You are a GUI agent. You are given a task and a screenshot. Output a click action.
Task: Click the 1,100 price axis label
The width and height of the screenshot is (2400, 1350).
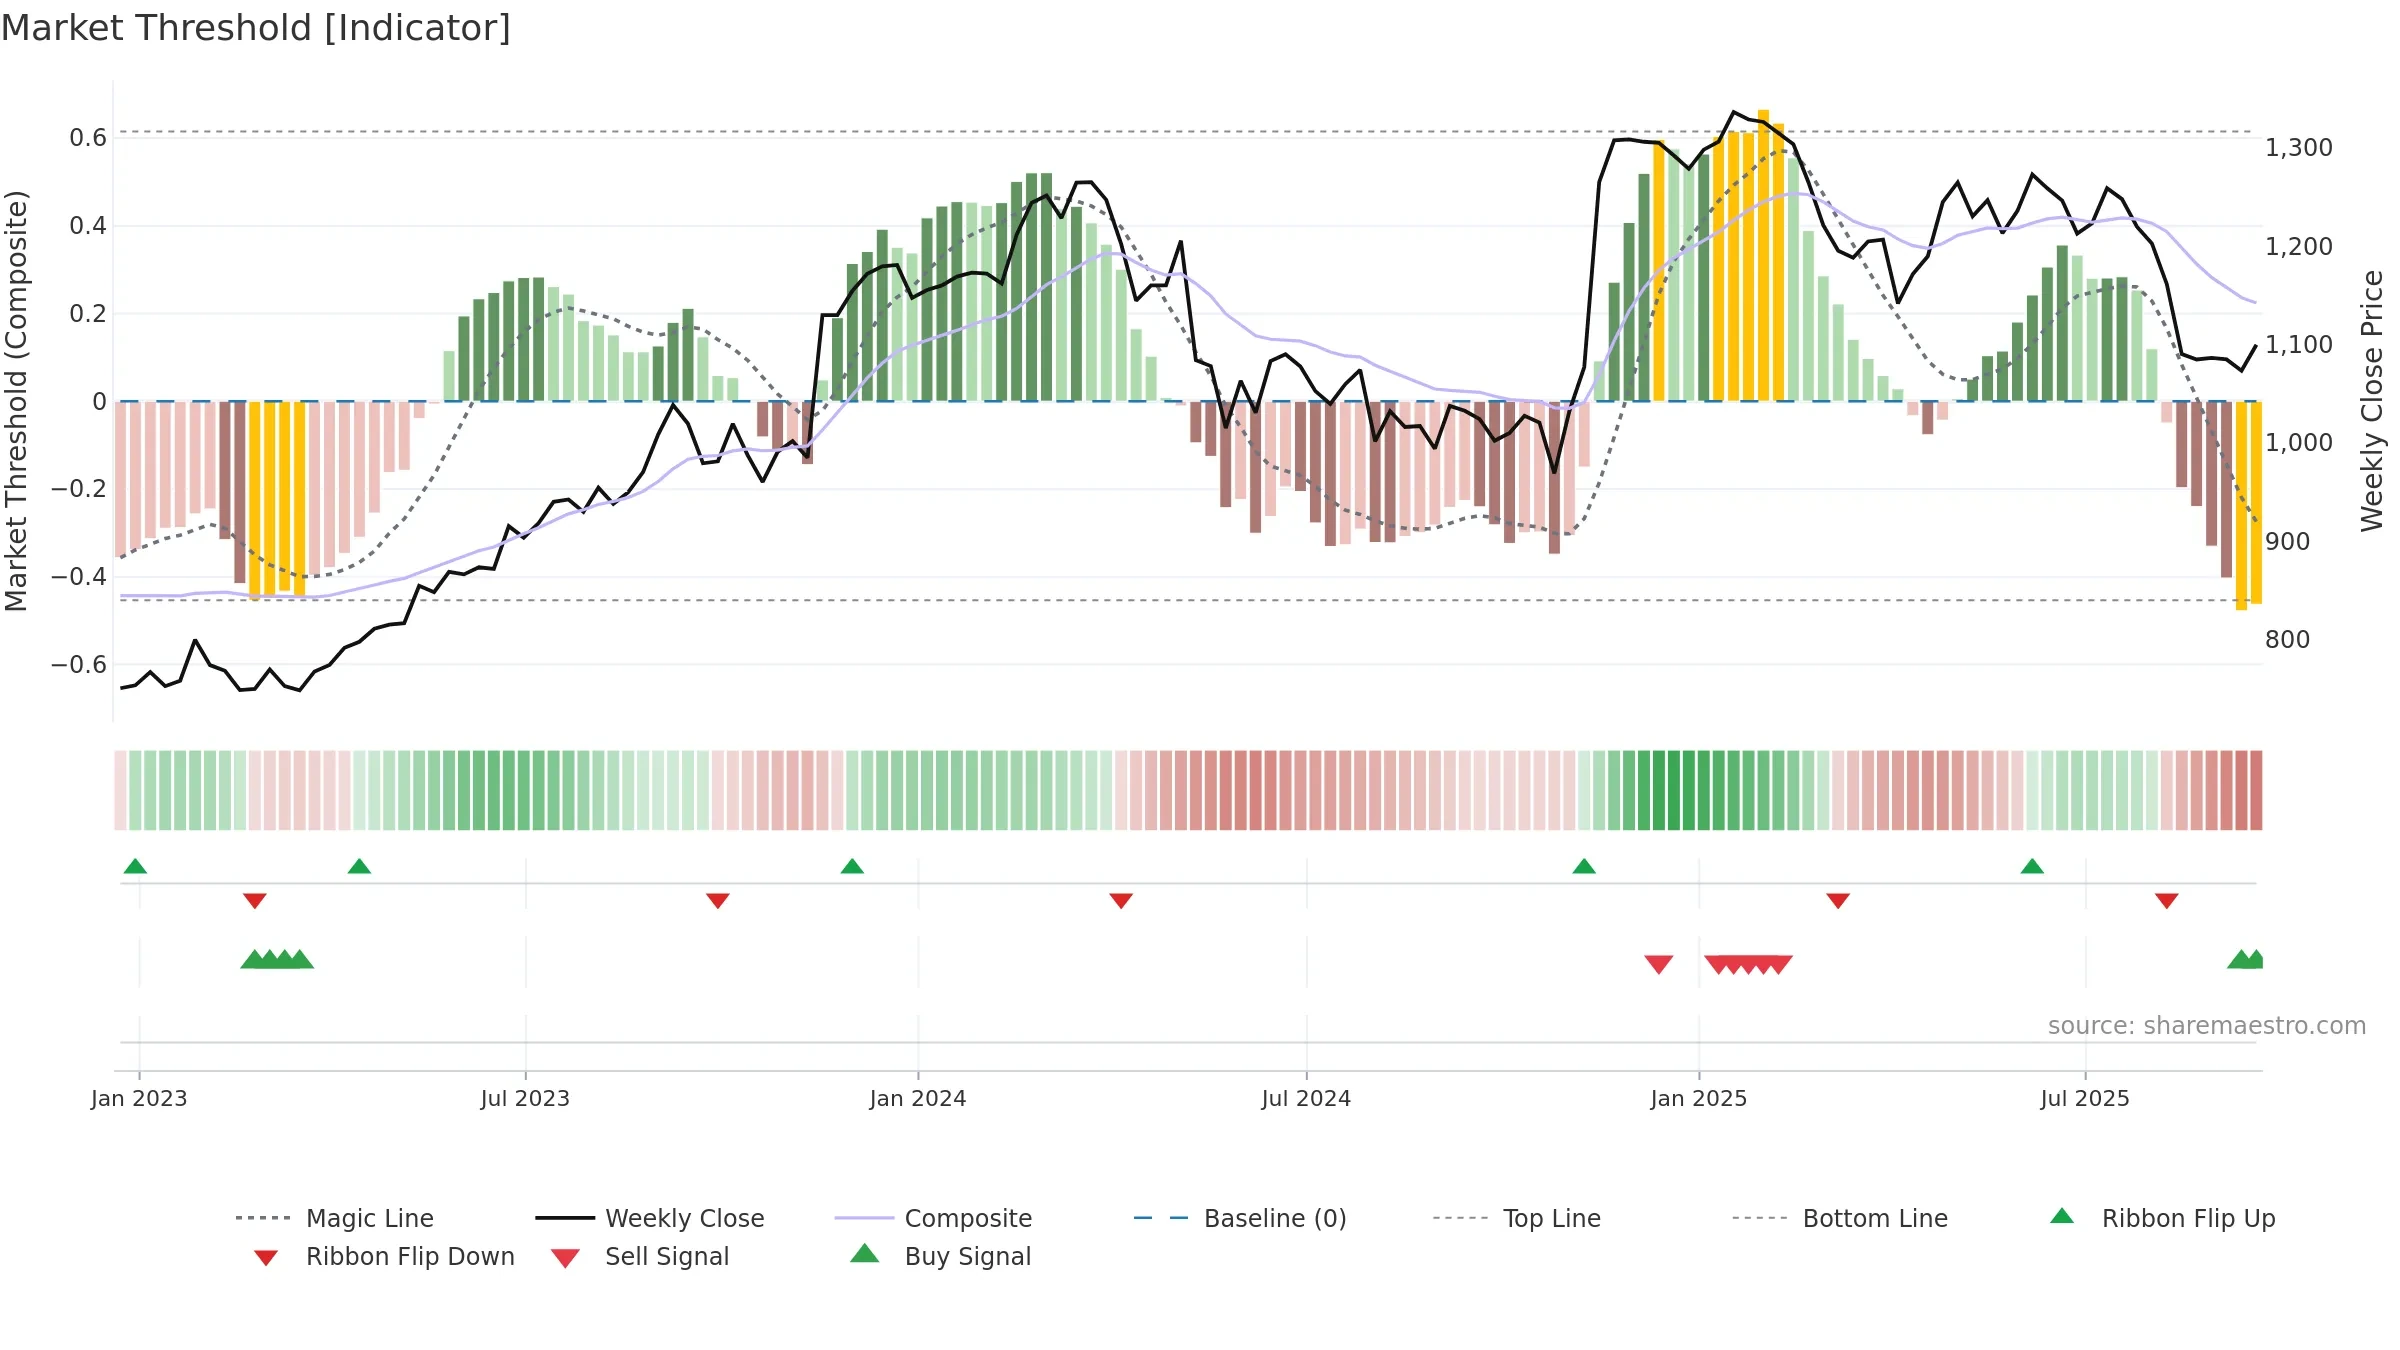click(2299, 344)
